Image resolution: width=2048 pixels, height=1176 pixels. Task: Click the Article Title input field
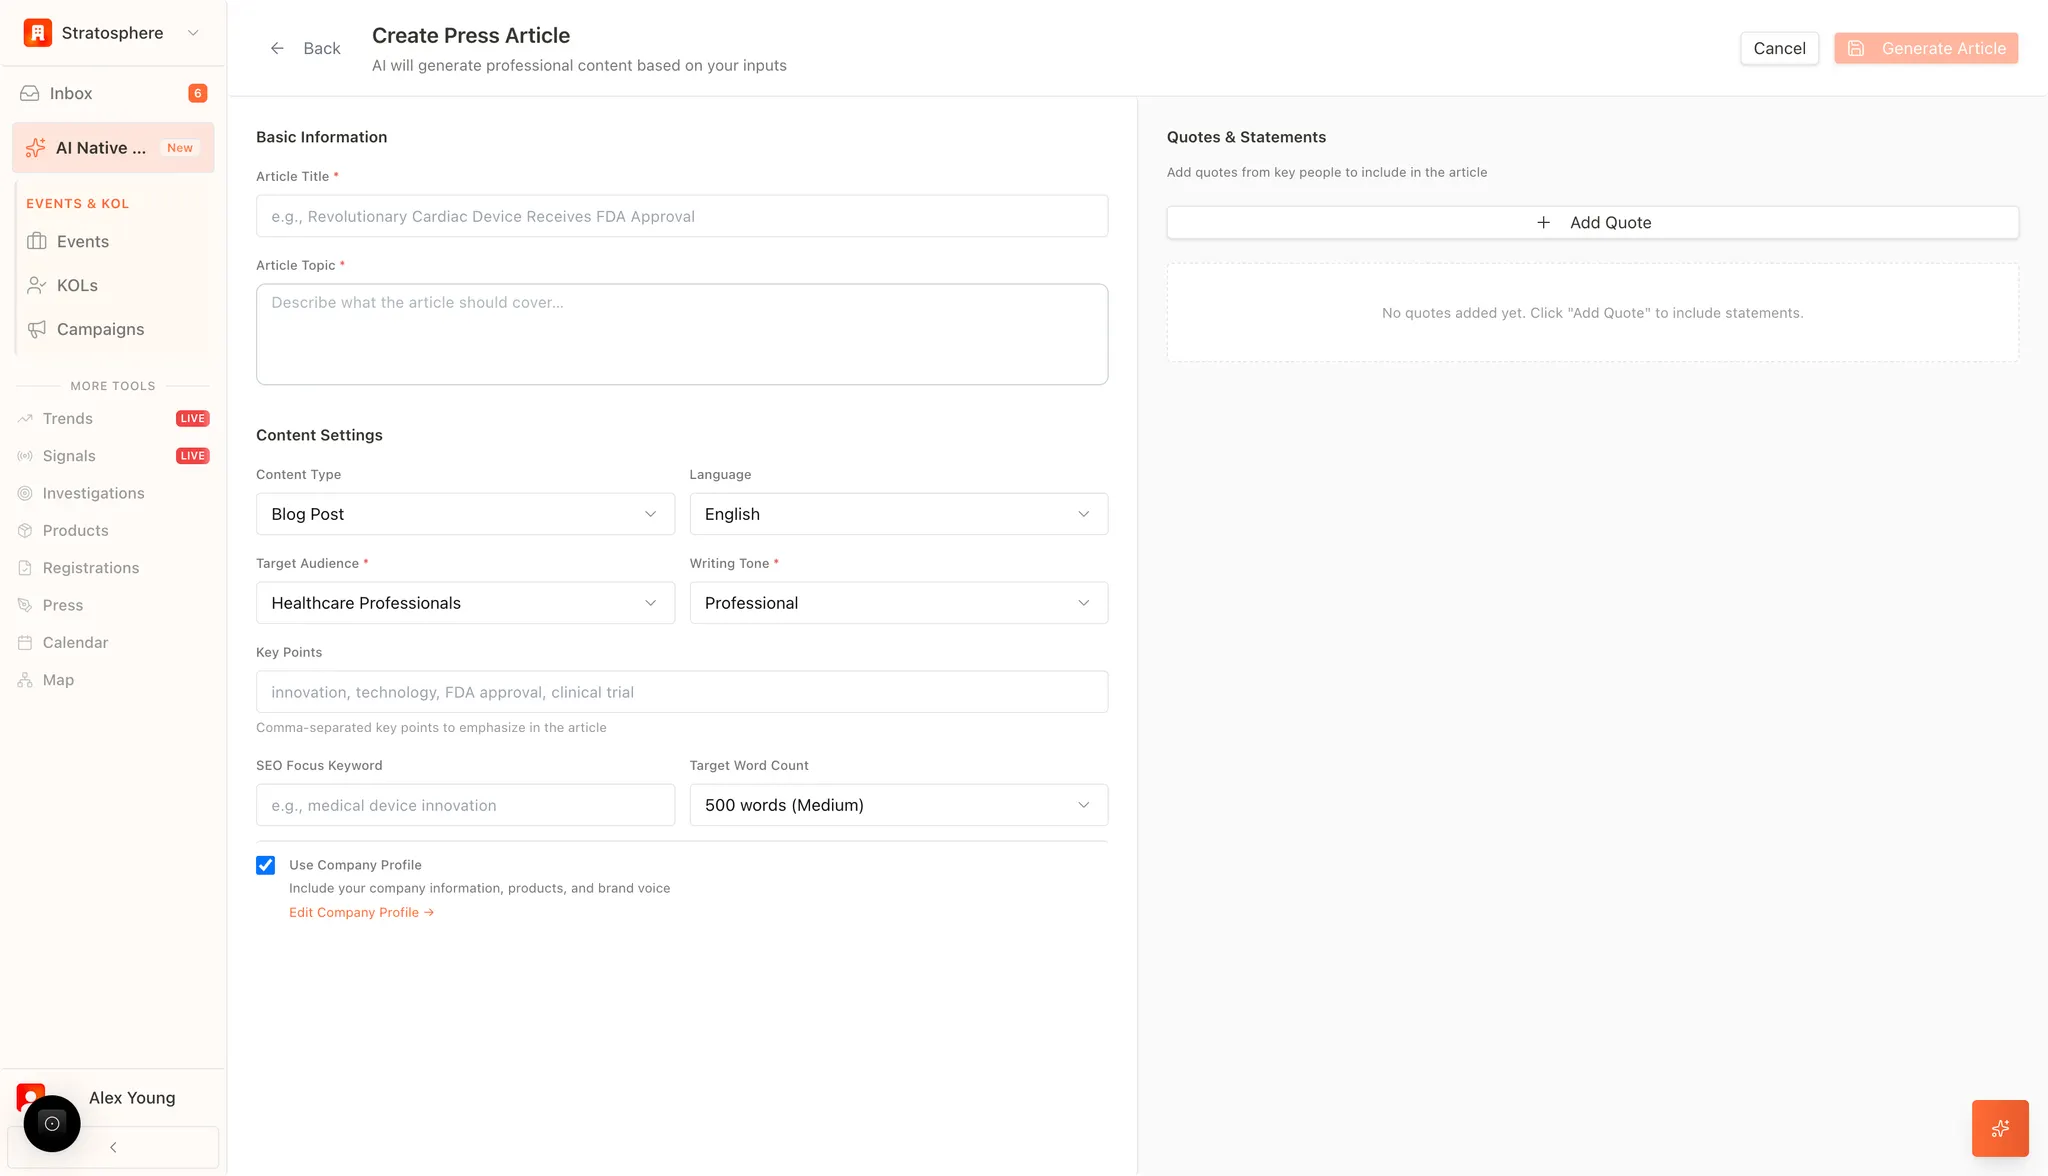(x=681, y=215)
